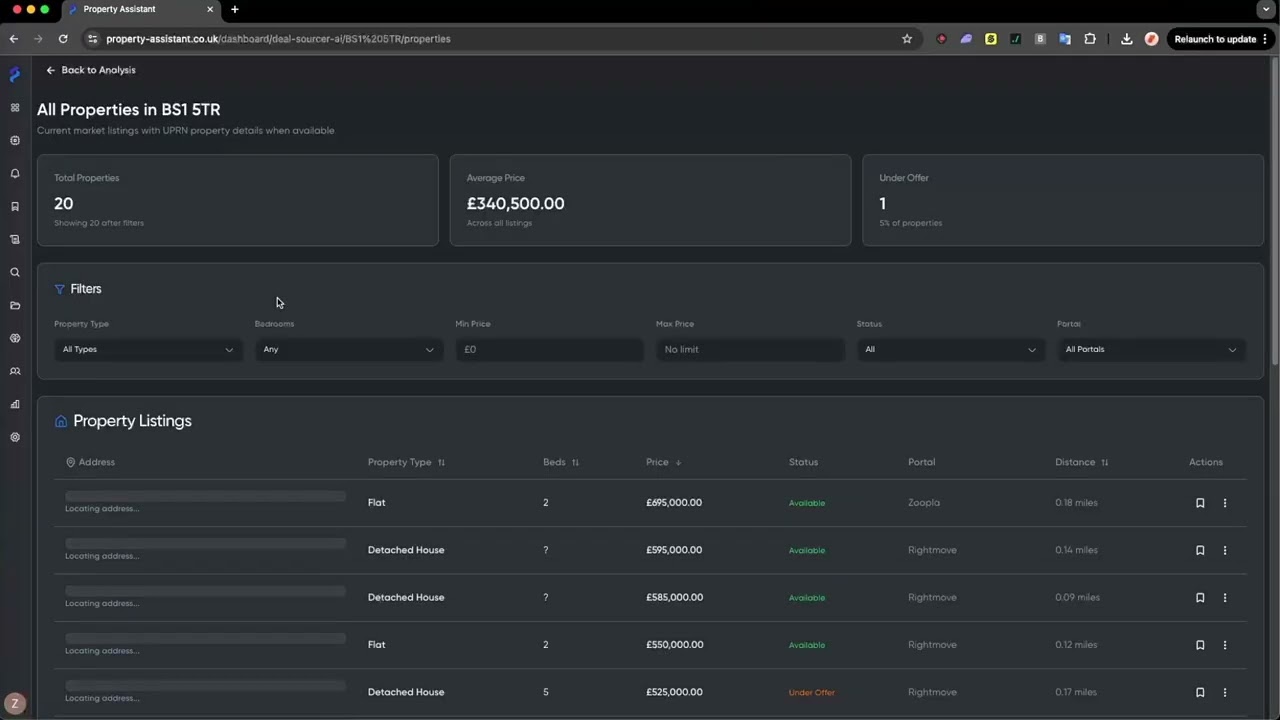Open the users group icon in sidebar
The image size is (1280, 720).
click(15, 371)
